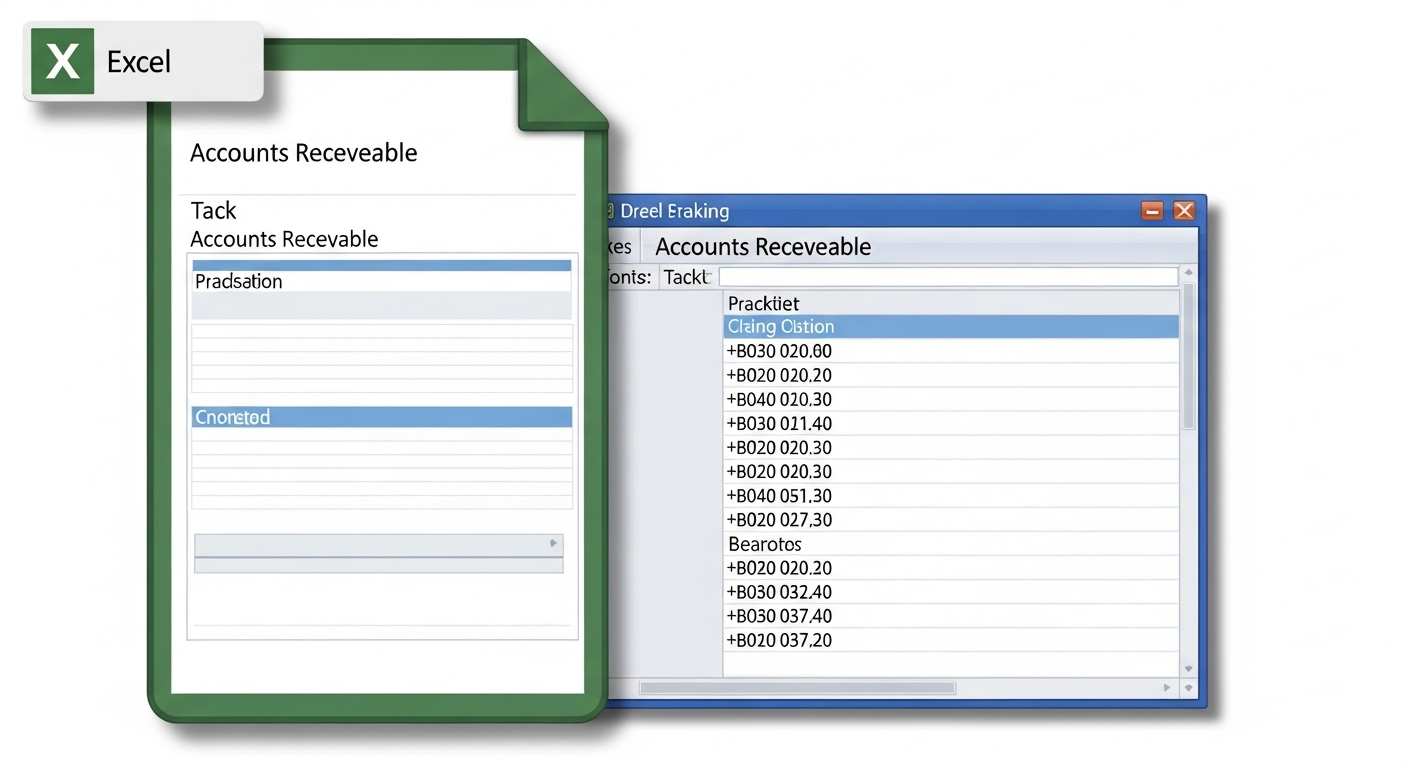The height and width of the screenshot is (768, 1408).
Task: Click the corner arrow beside the horizontal scrollbar
Action: pos(1188,688)
